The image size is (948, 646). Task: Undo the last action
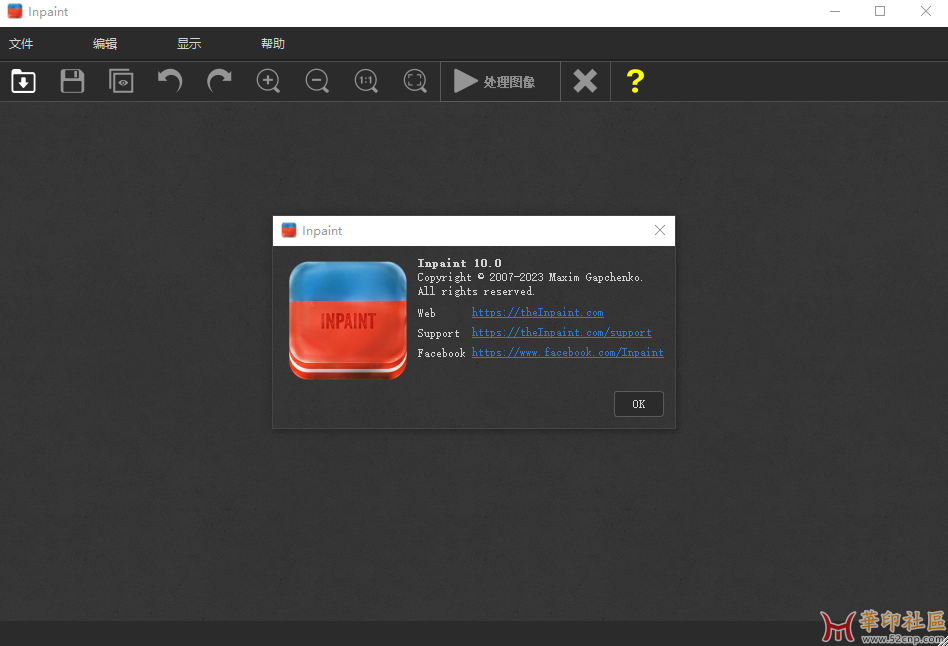170,81
